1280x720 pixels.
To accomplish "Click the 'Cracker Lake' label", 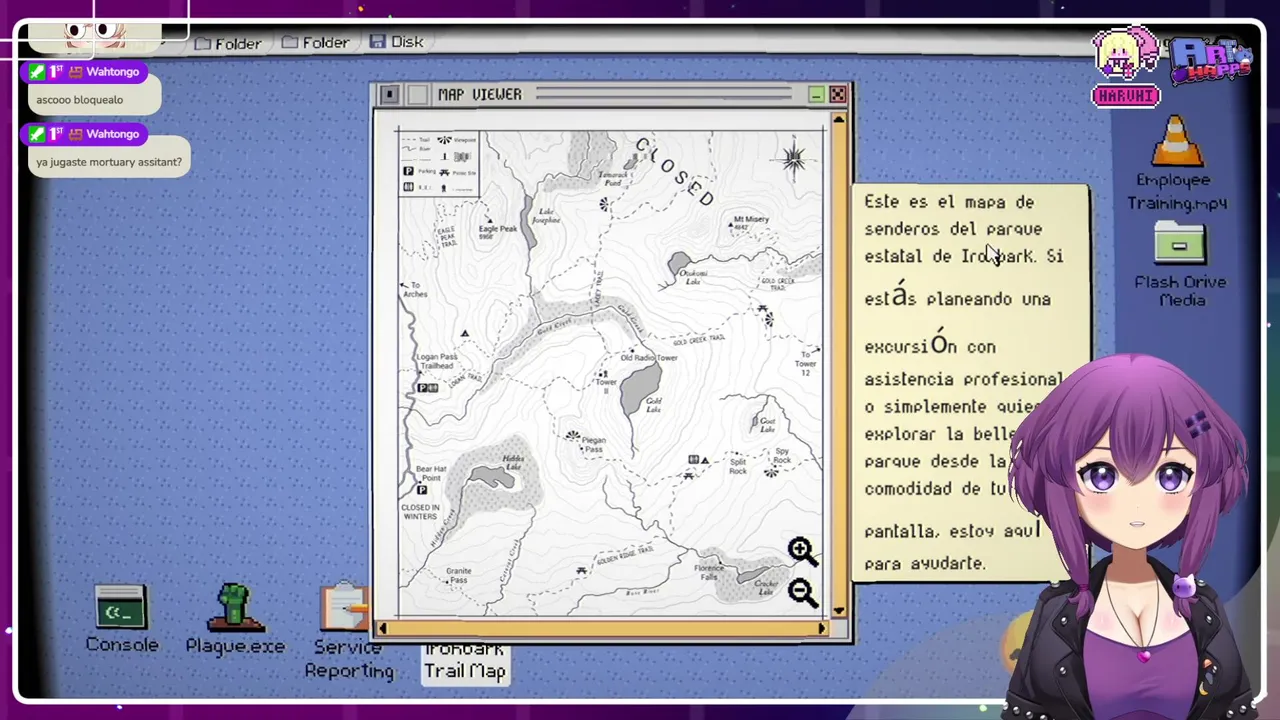I will click(x=766, y=587).
